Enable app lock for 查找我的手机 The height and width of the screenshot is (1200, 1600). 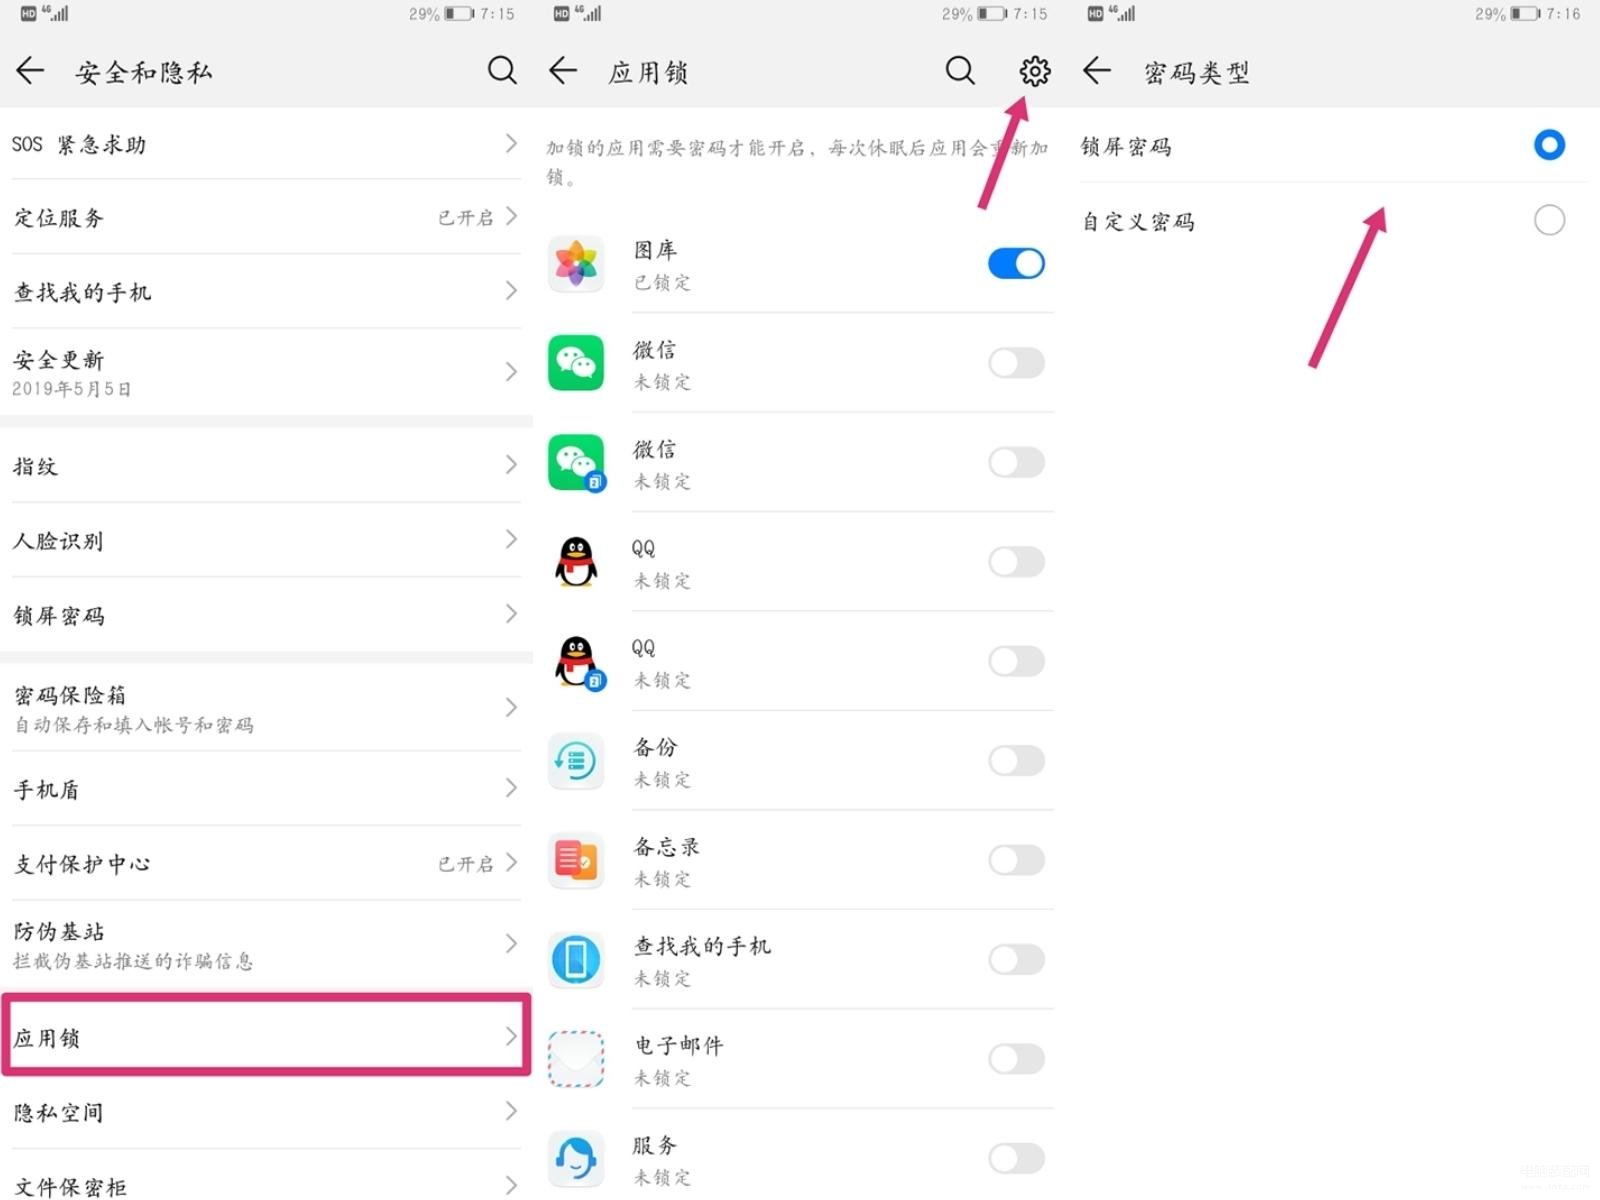tap(1016, 960)
